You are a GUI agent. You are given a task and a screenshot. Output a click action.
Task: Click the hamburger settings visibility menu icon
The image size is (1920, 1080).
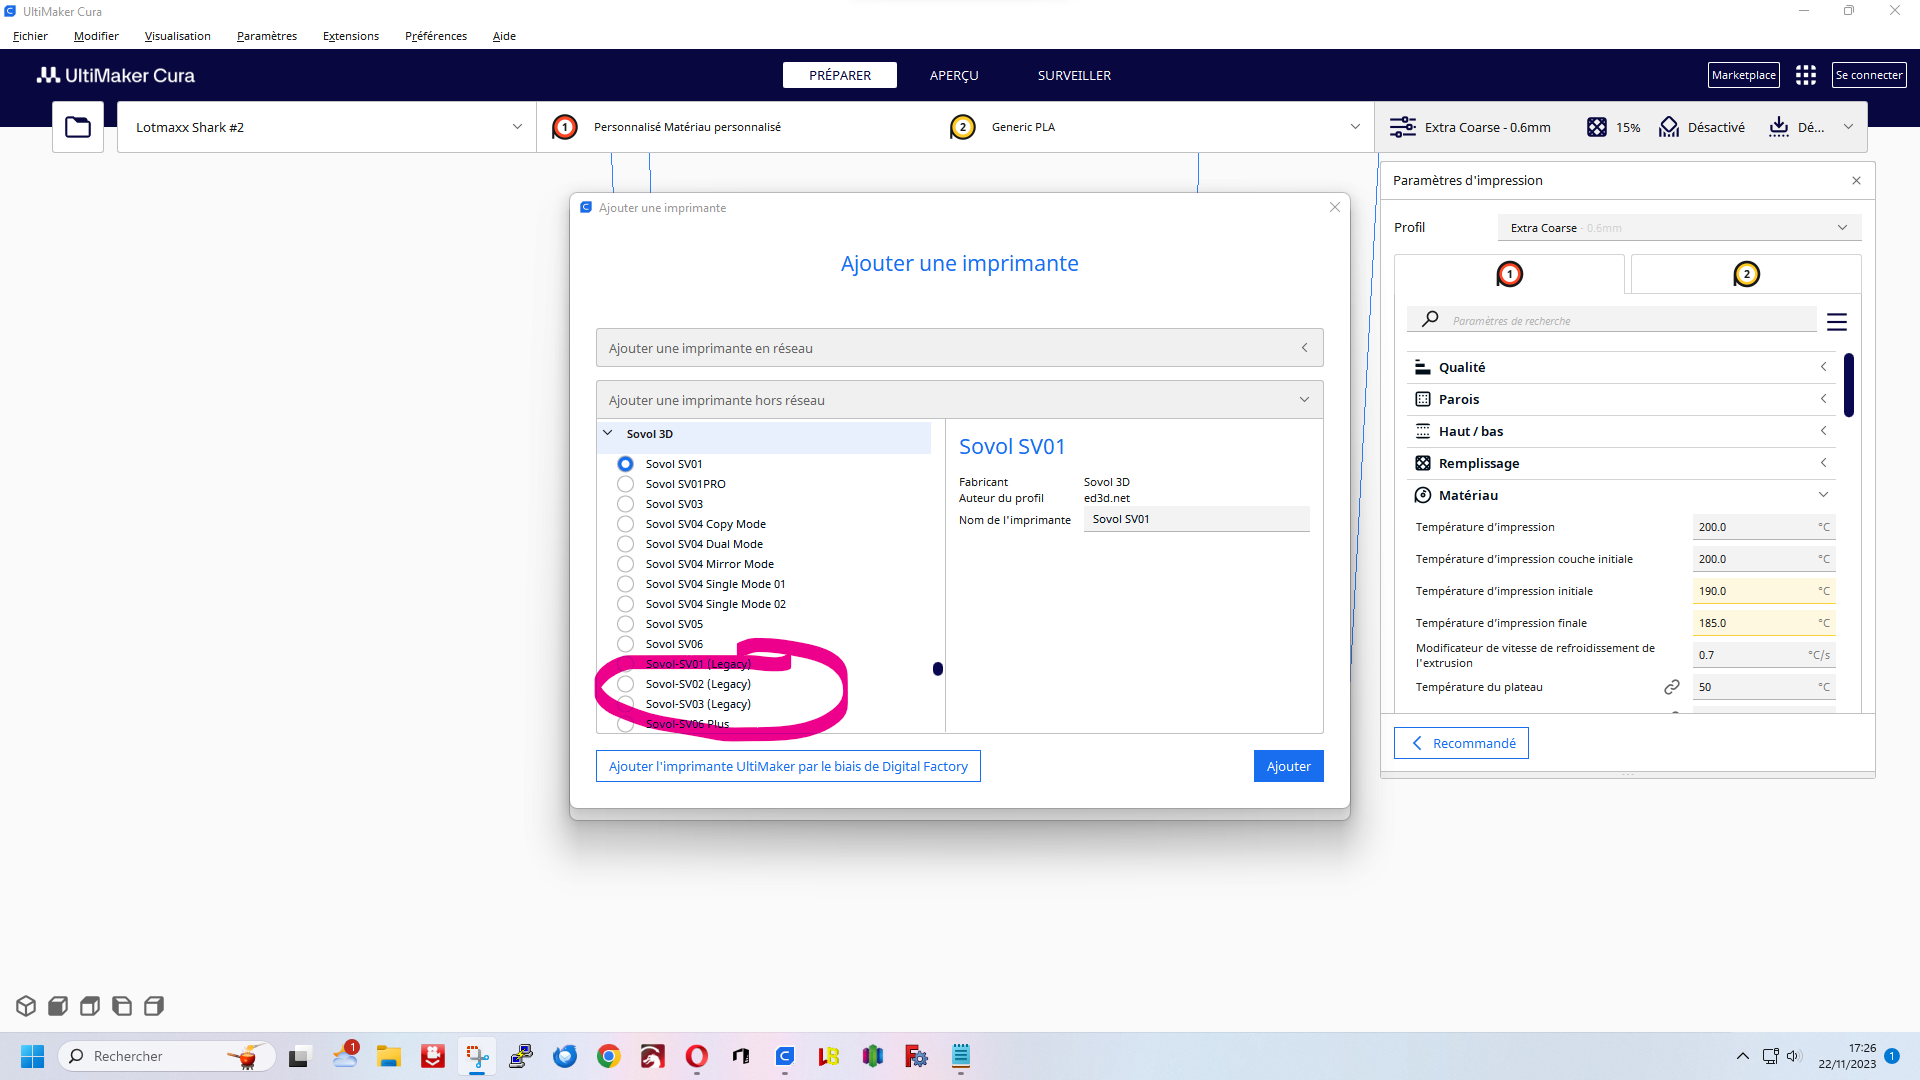pos(1836,322)
